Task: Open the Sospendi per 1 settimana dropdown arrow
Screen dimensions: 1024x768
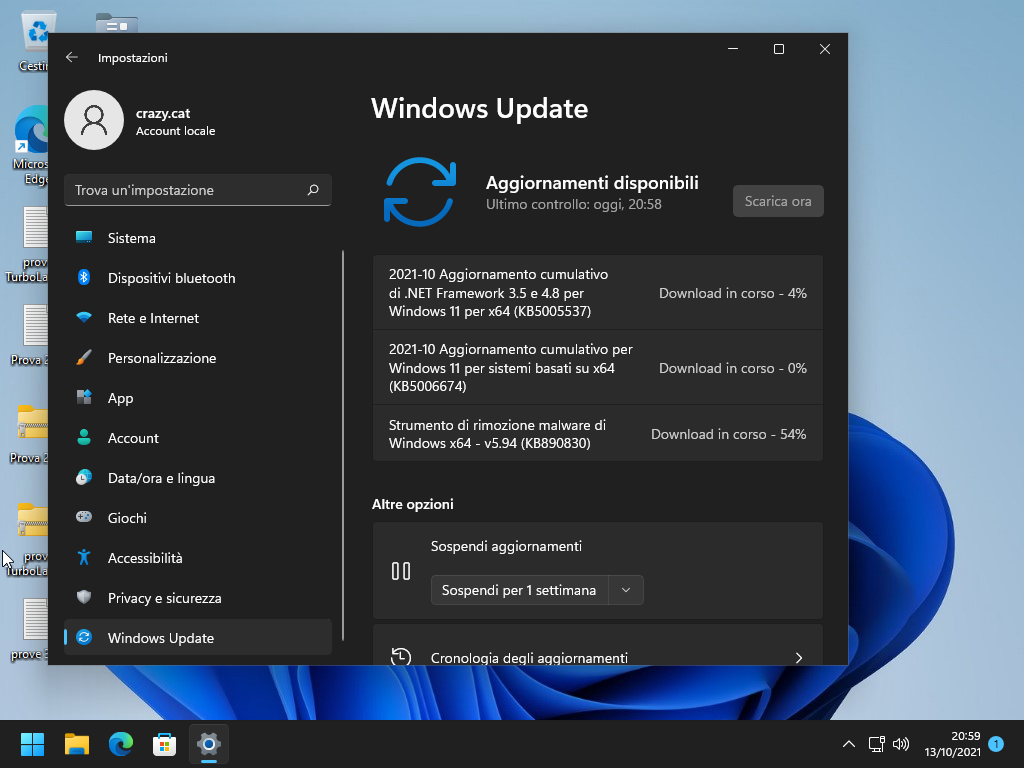Action: pos(626,590)
